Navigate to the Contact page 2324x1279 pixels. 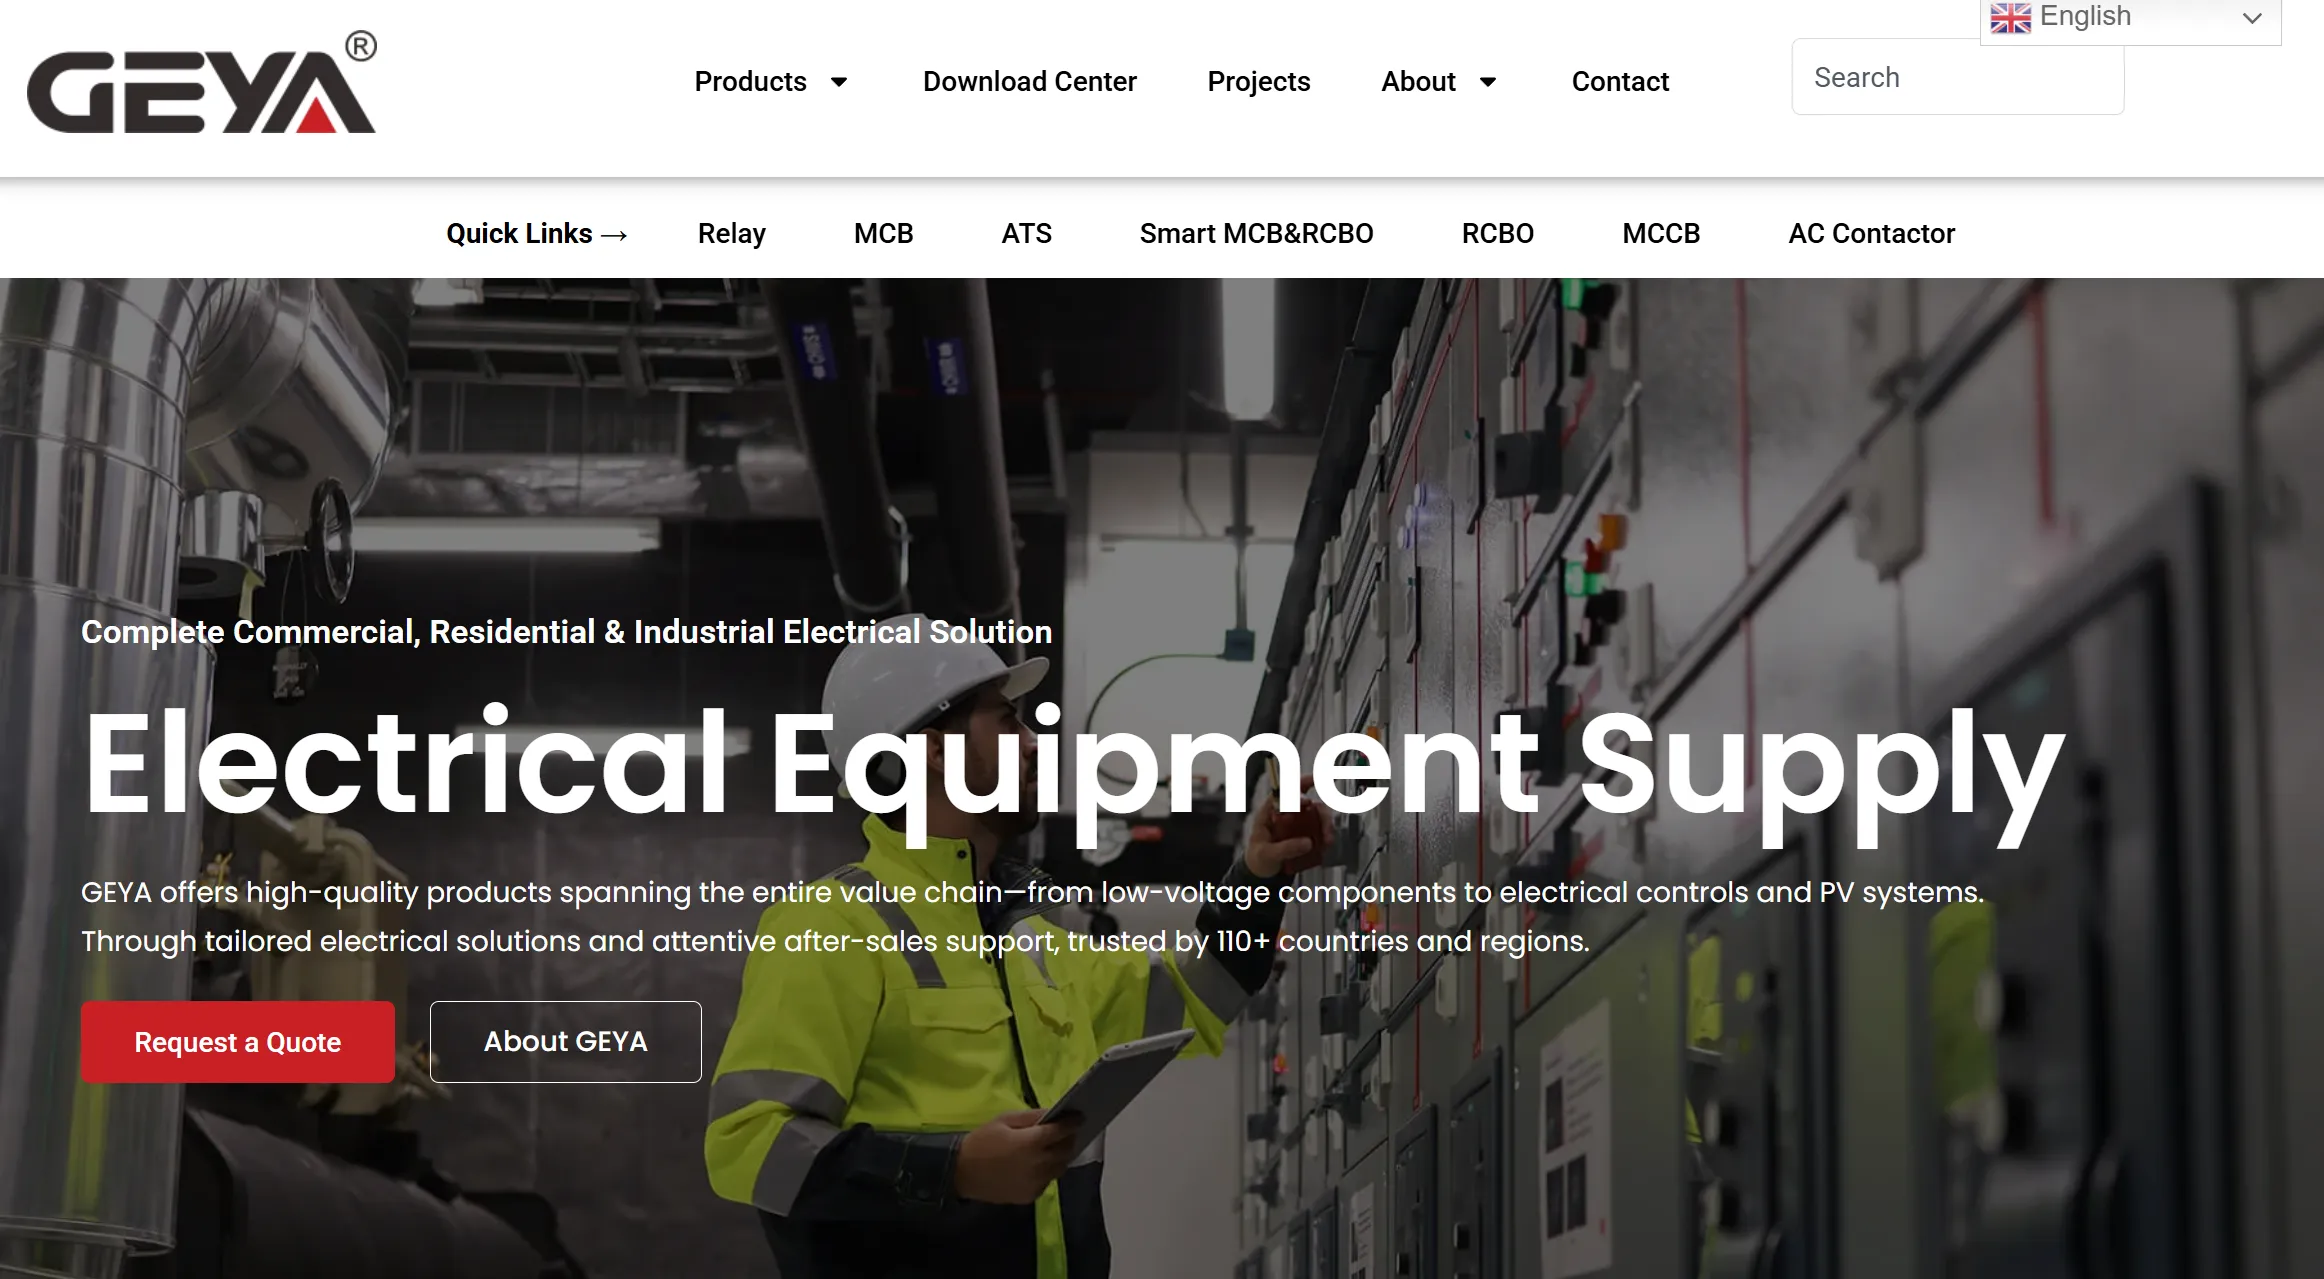click(1620, 81)
